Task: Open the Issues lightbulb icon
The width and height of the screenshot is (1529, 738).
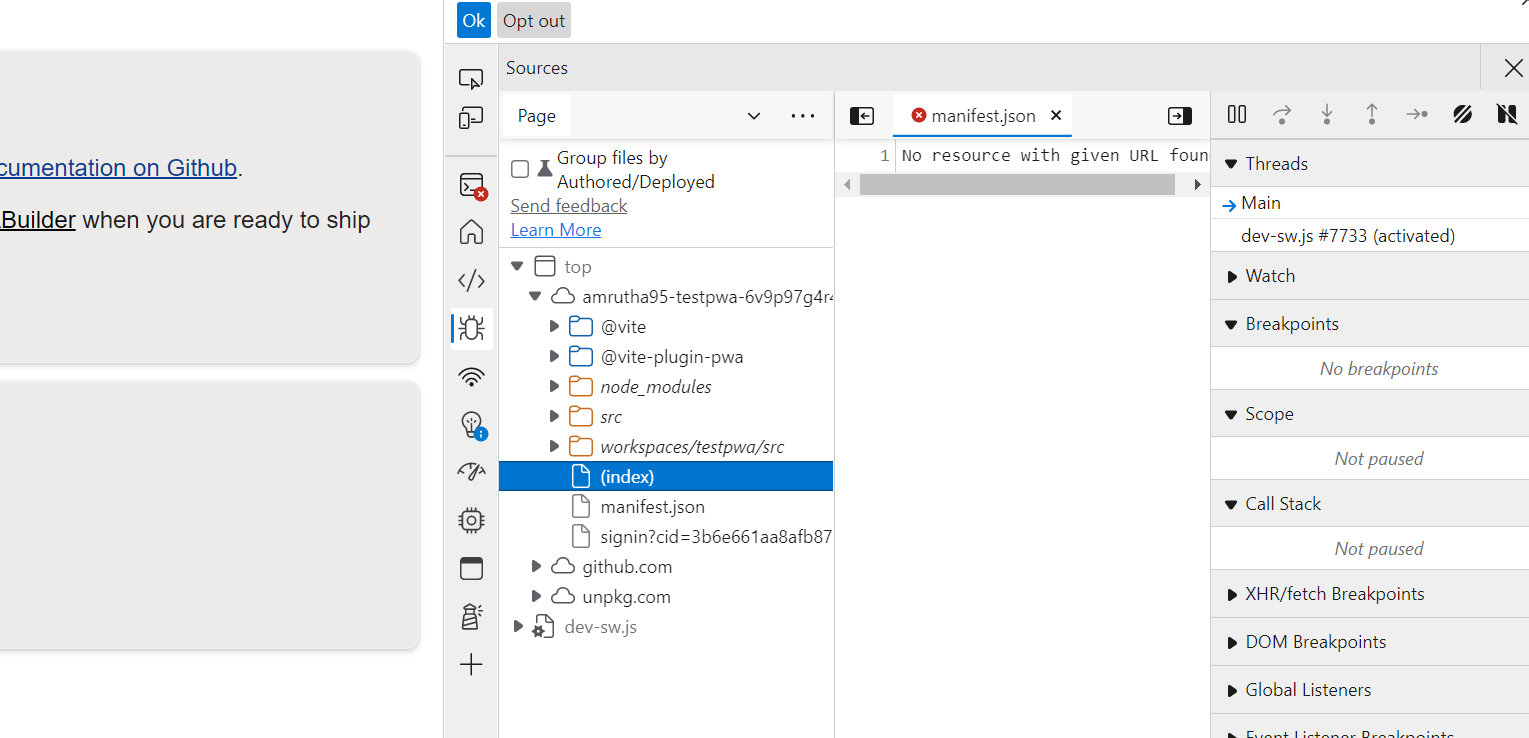Action: (x=472, y=425)
